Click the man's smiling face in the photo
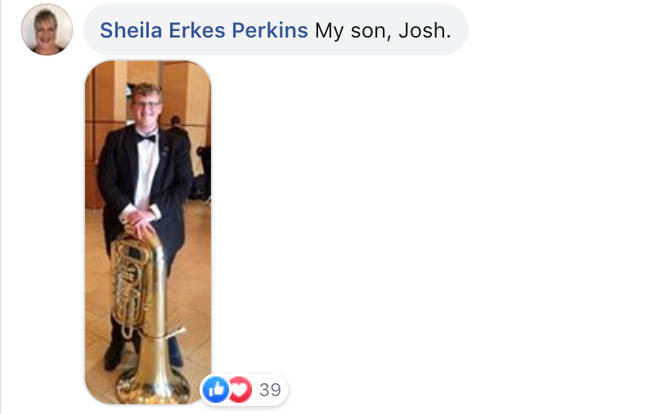The image size is (660, 414). tap(146, 105)
